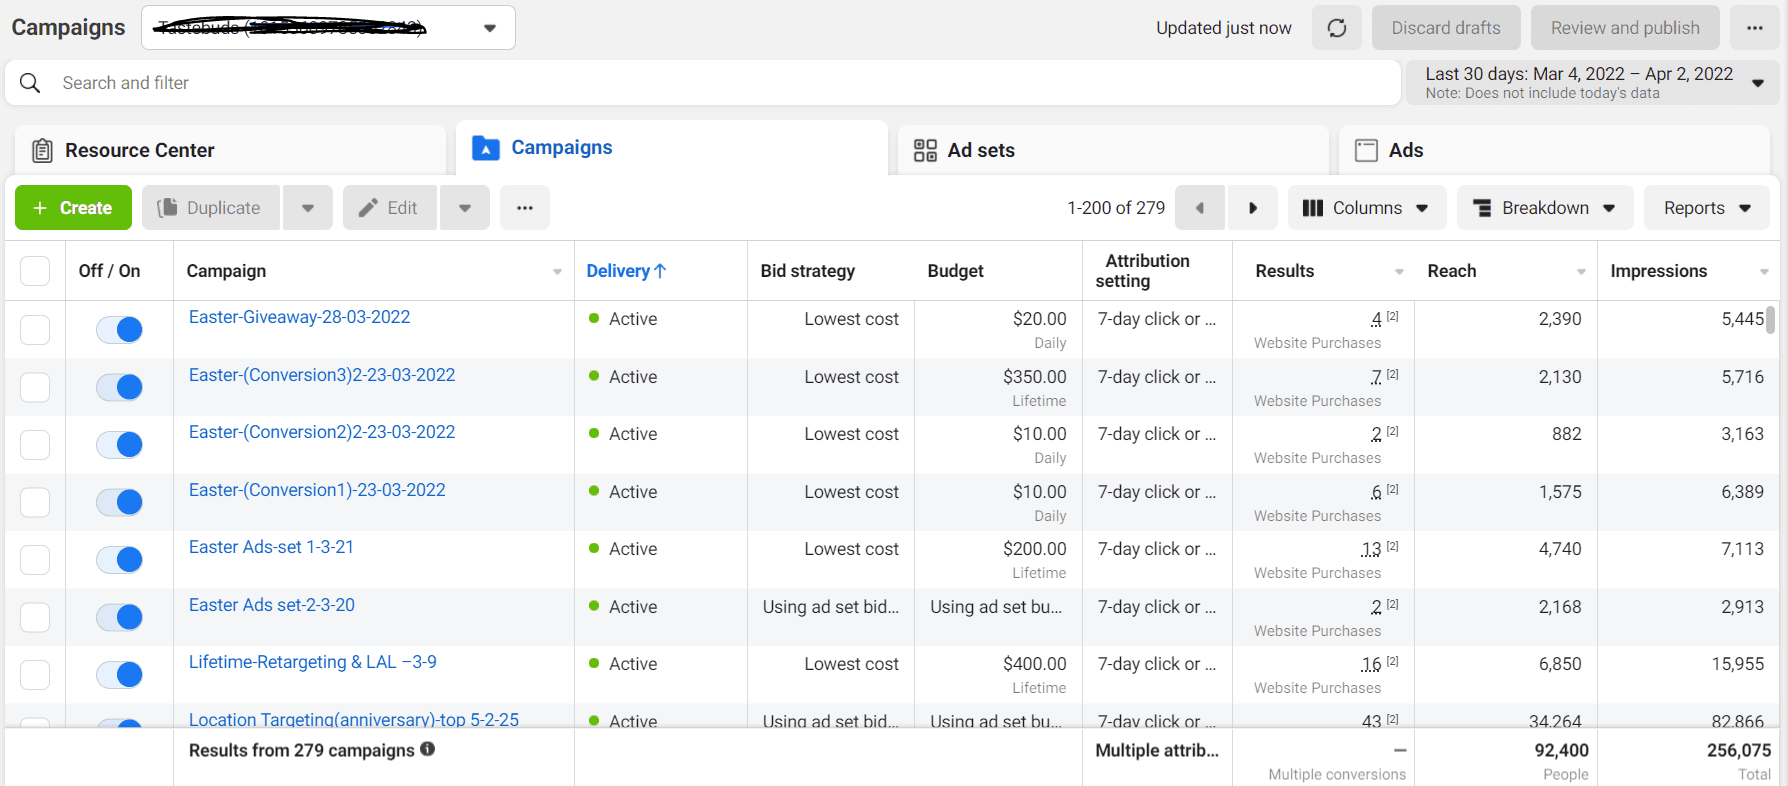Tick checkbox for Easter Ads-set 1-3-21 row
The height and width of the screenshot is (786, 1788).
(35, 560)
